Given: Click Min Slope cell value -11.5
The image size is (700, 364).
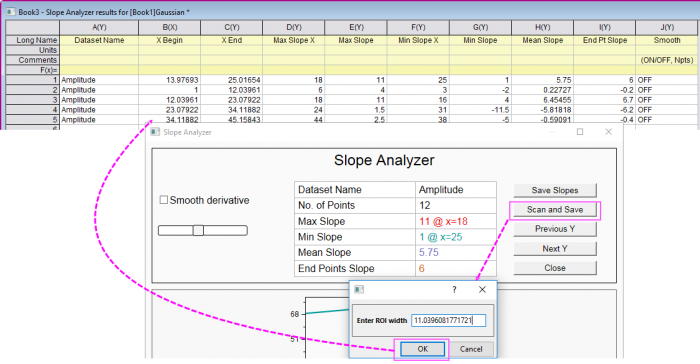Looking at the screenshot, I should pyautogui.click(x=480, y=110).
